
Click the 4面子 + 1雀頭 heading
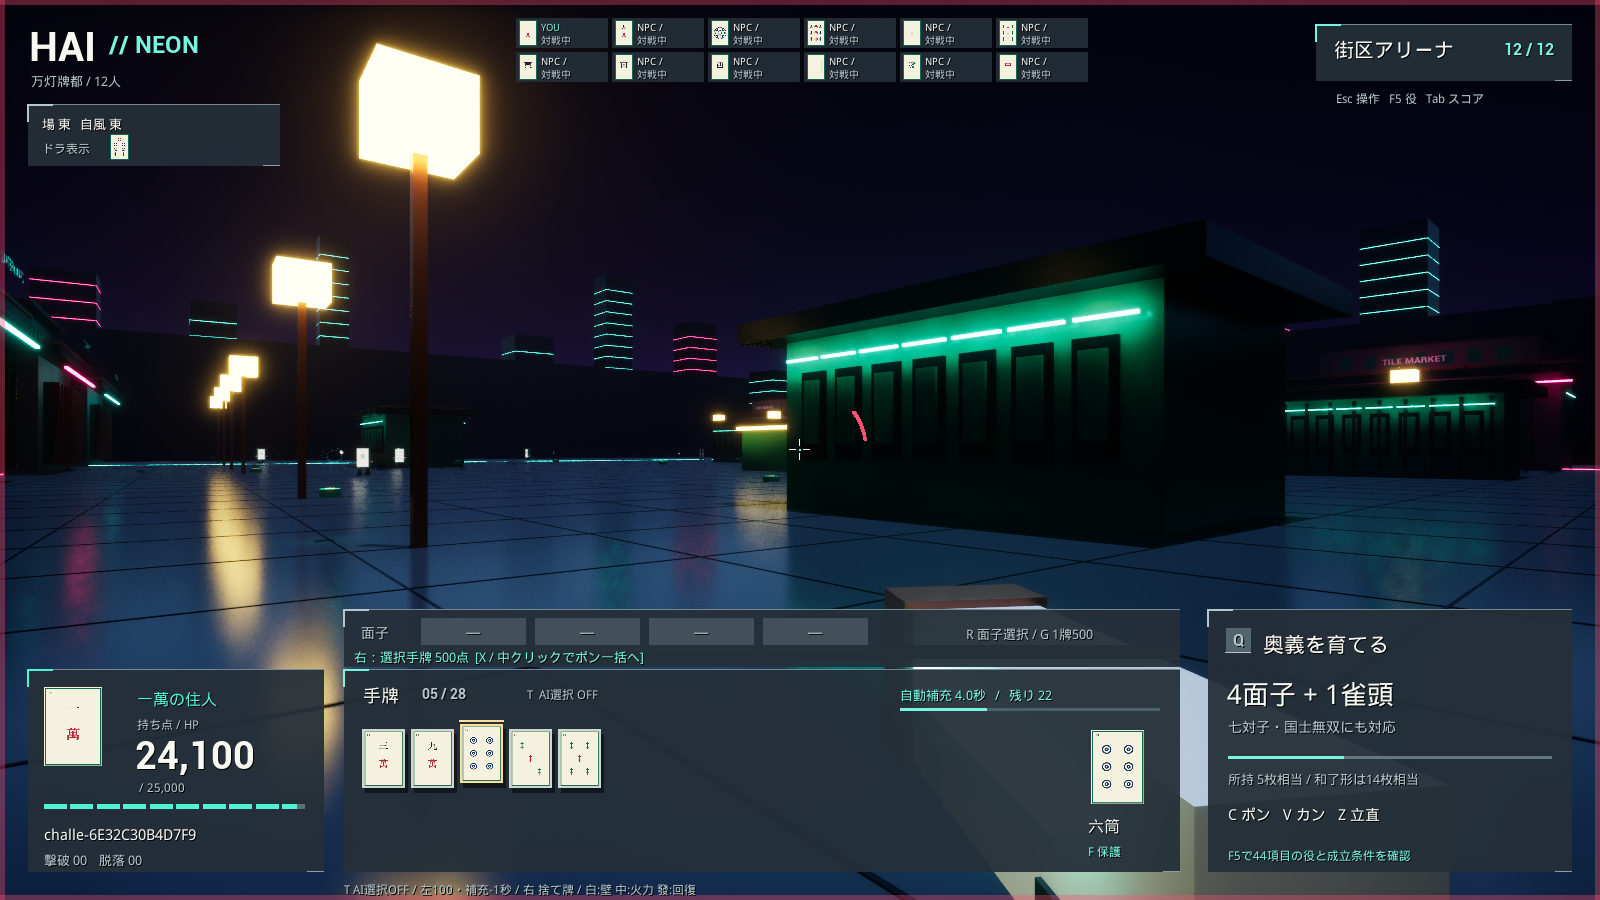coord(1310,694)
